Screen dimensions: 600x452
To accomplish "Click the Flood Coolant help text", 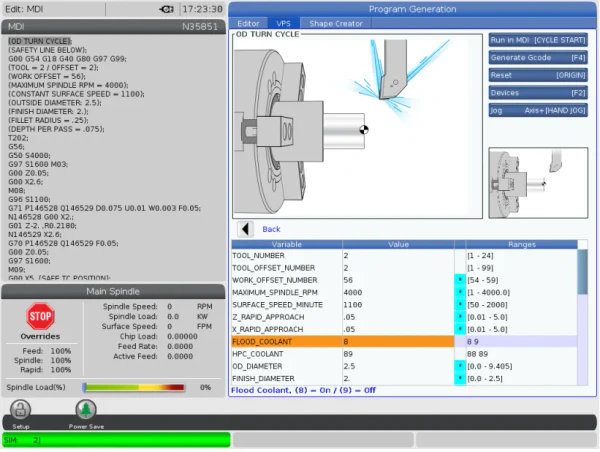I will click(303, 390).
